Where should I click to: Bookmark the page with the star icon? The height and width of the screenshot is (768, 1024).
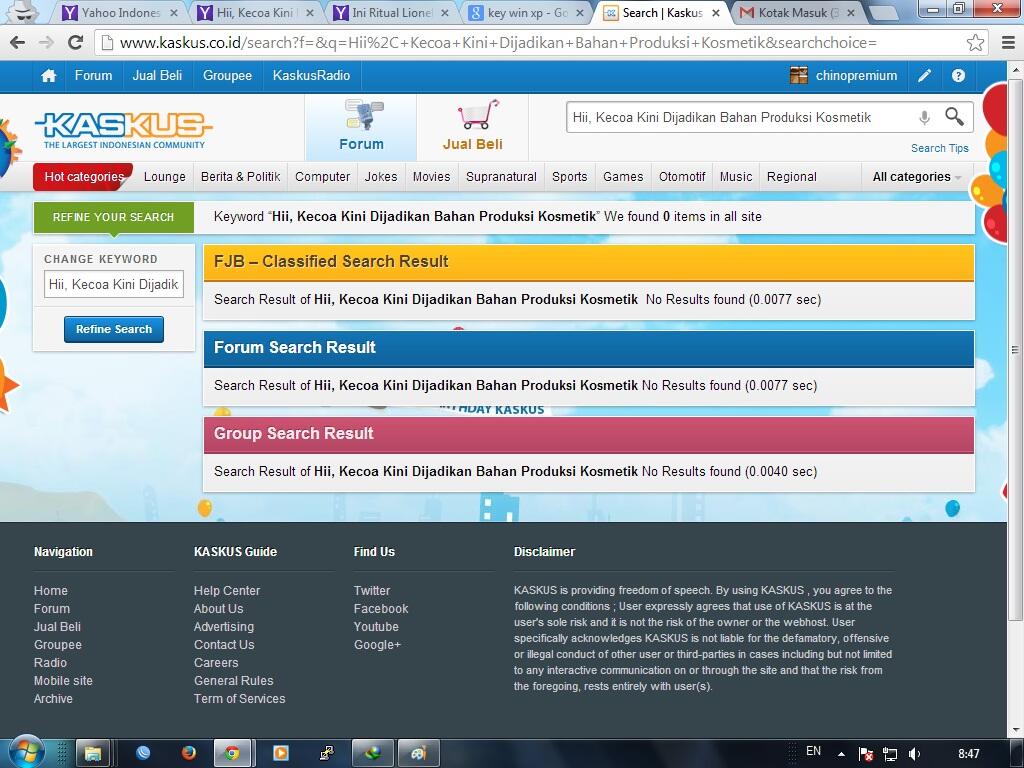click(x=975, y=42)
